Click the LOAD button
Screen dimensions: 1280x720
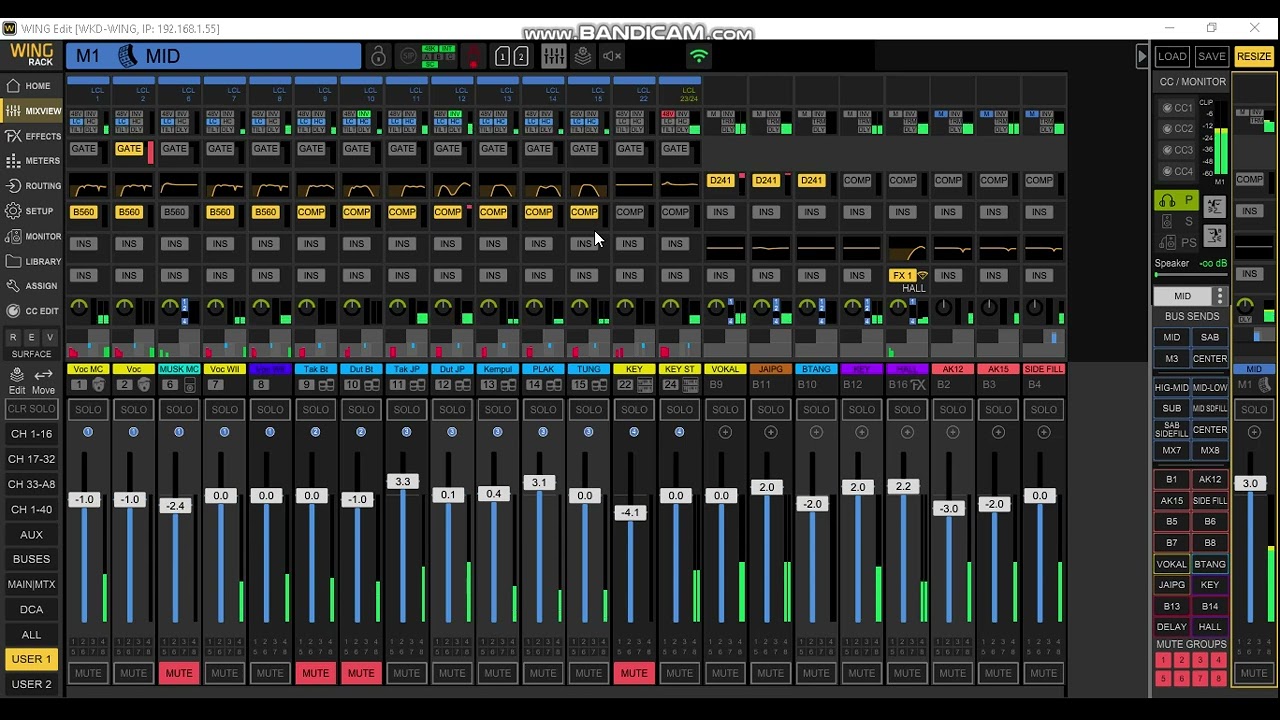point(1172,57)
